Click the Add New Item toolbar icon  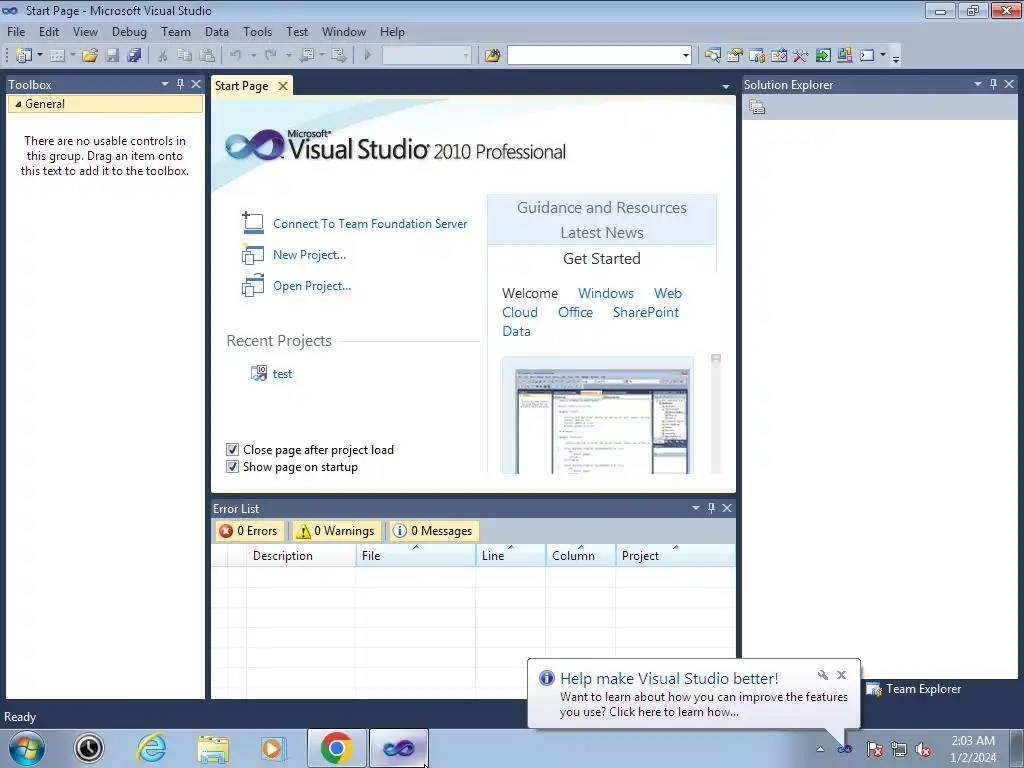tap(57, 56)
